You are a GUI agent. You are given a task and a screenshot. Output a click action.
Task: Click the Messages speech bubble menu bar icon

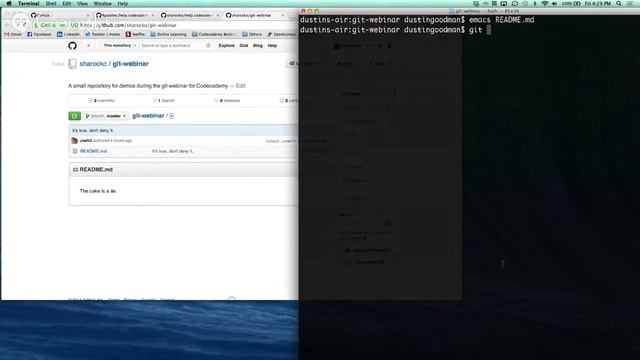[515, 4]
